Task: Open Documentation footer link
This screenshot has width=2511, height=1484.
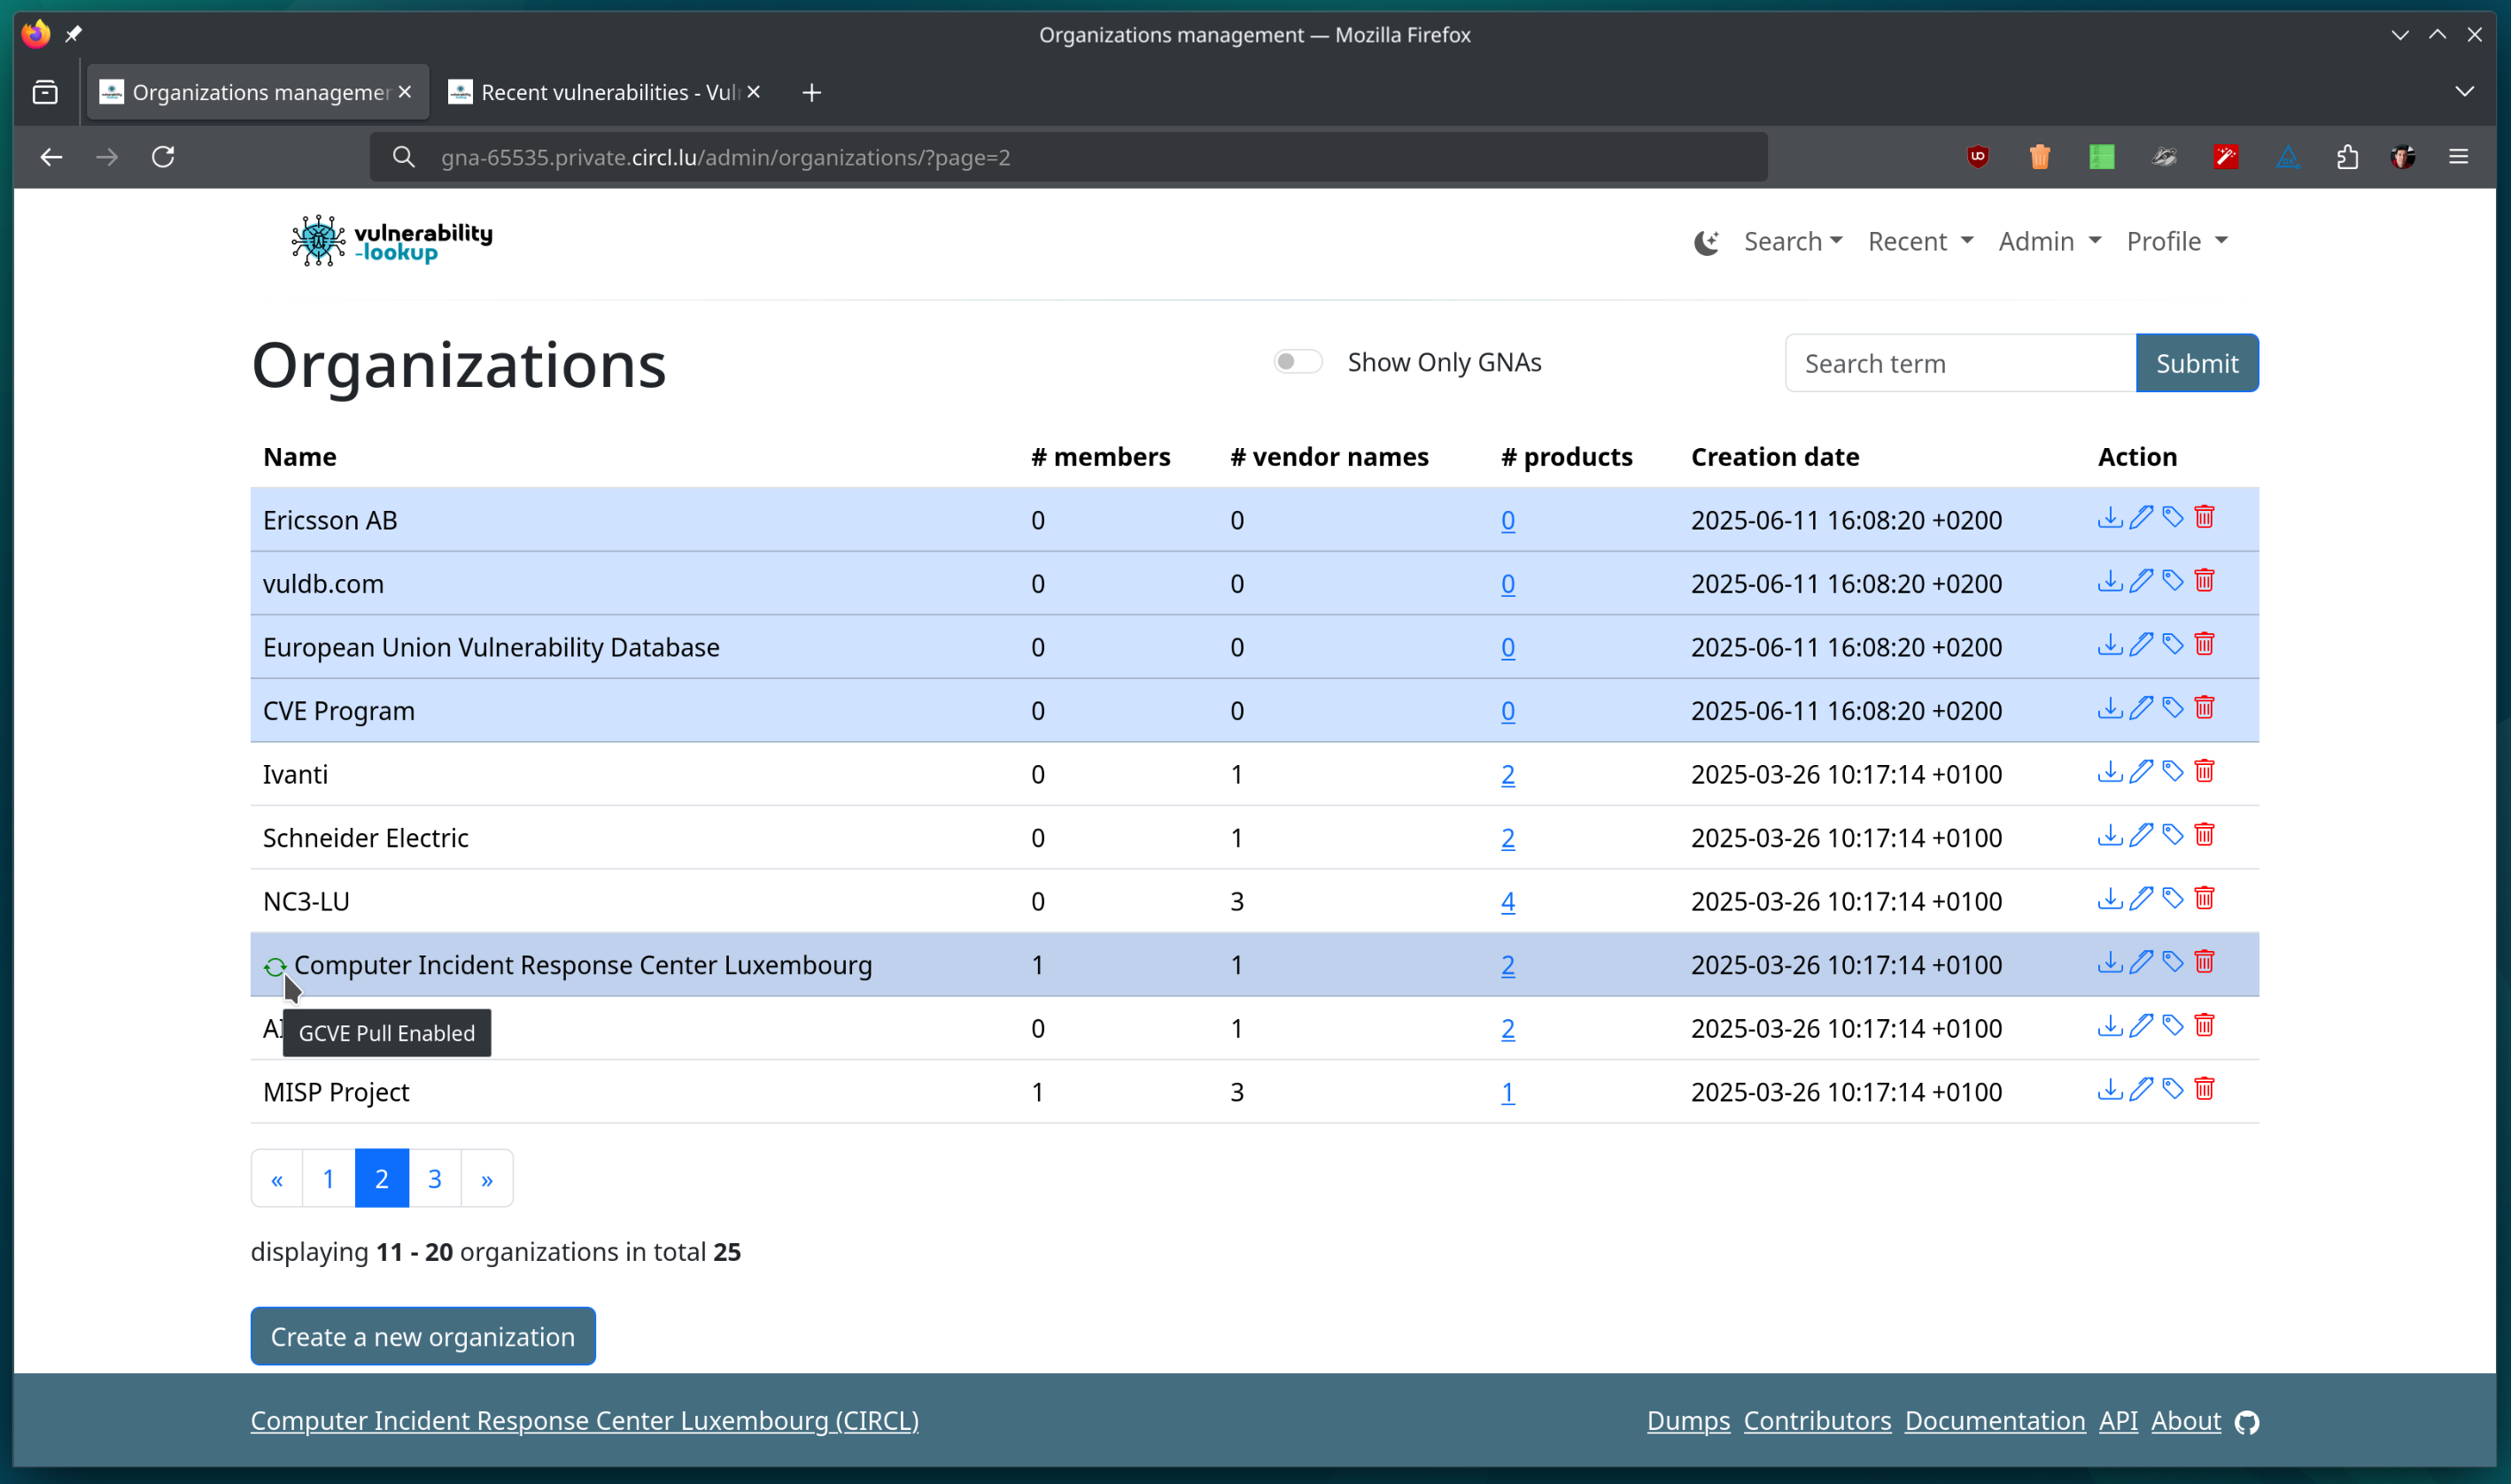Action: (x=1995, y=1421)
